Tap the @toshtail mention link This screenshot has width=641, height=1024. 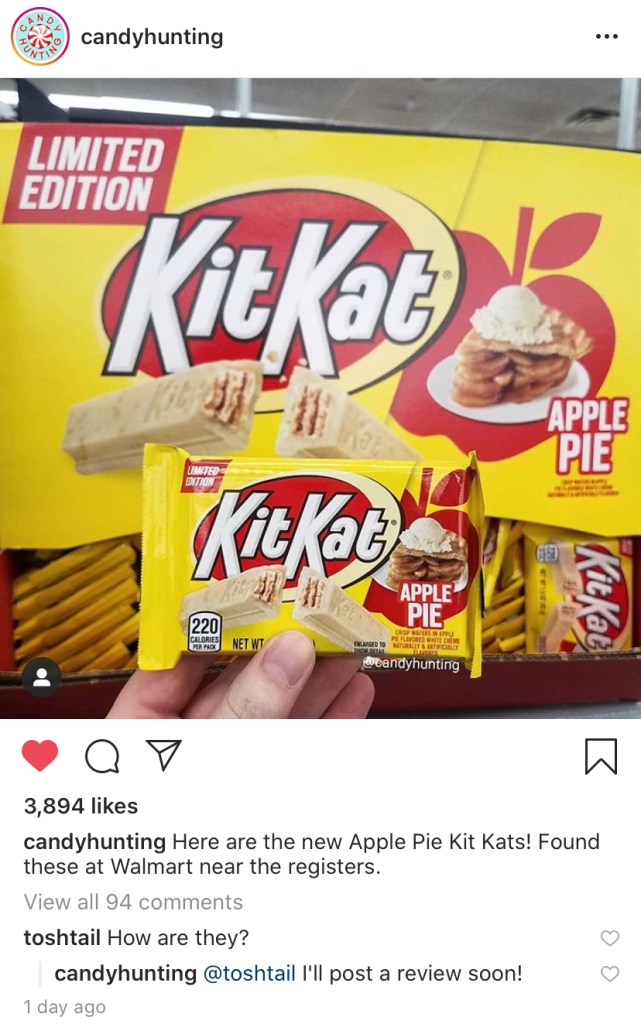click(x=249, y=974)
